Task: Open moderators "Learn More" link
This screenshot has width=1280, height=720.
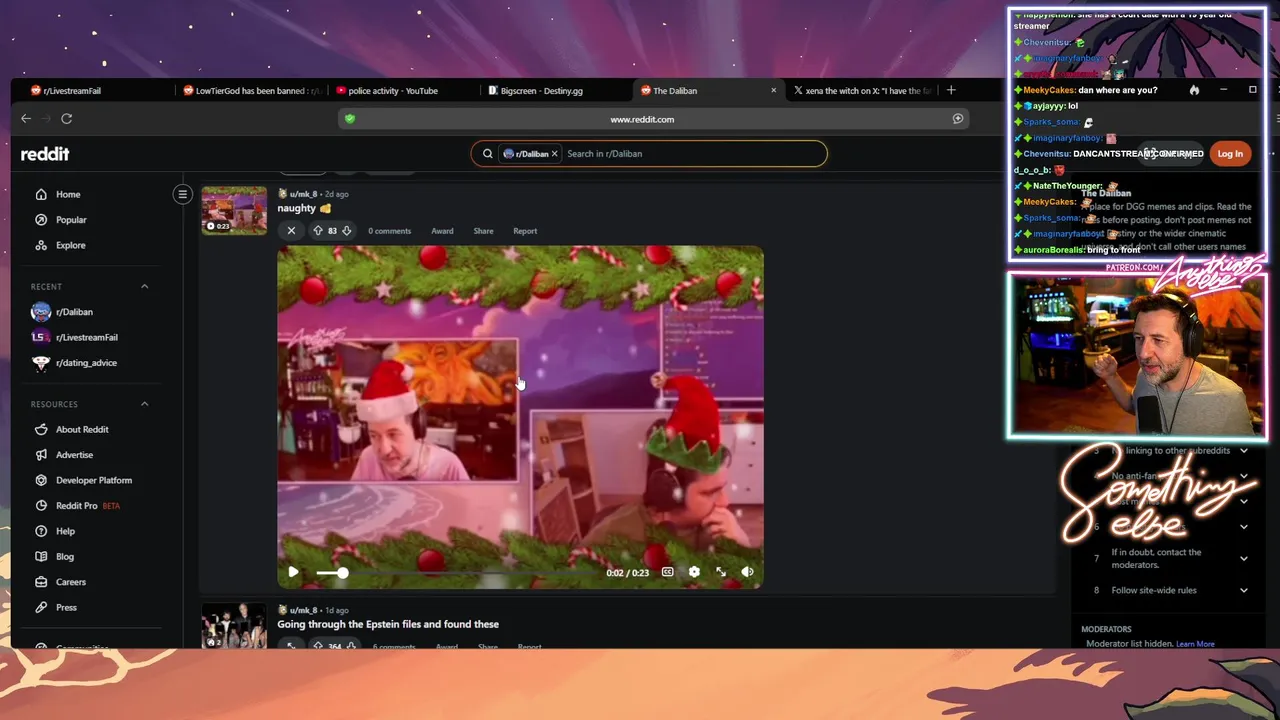Action: coord(1195,644)
